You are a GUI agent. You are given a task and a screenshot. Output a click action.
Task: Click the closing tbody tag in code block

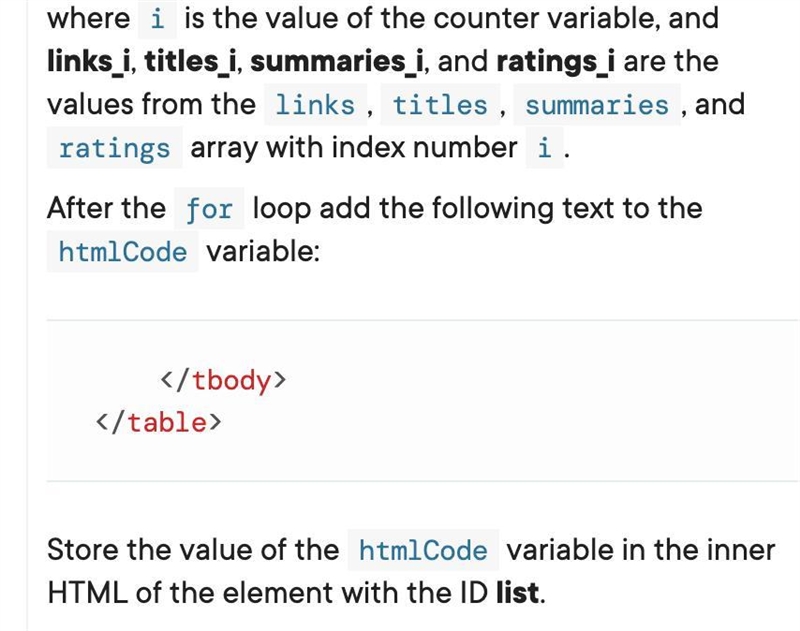pos(223,381)
